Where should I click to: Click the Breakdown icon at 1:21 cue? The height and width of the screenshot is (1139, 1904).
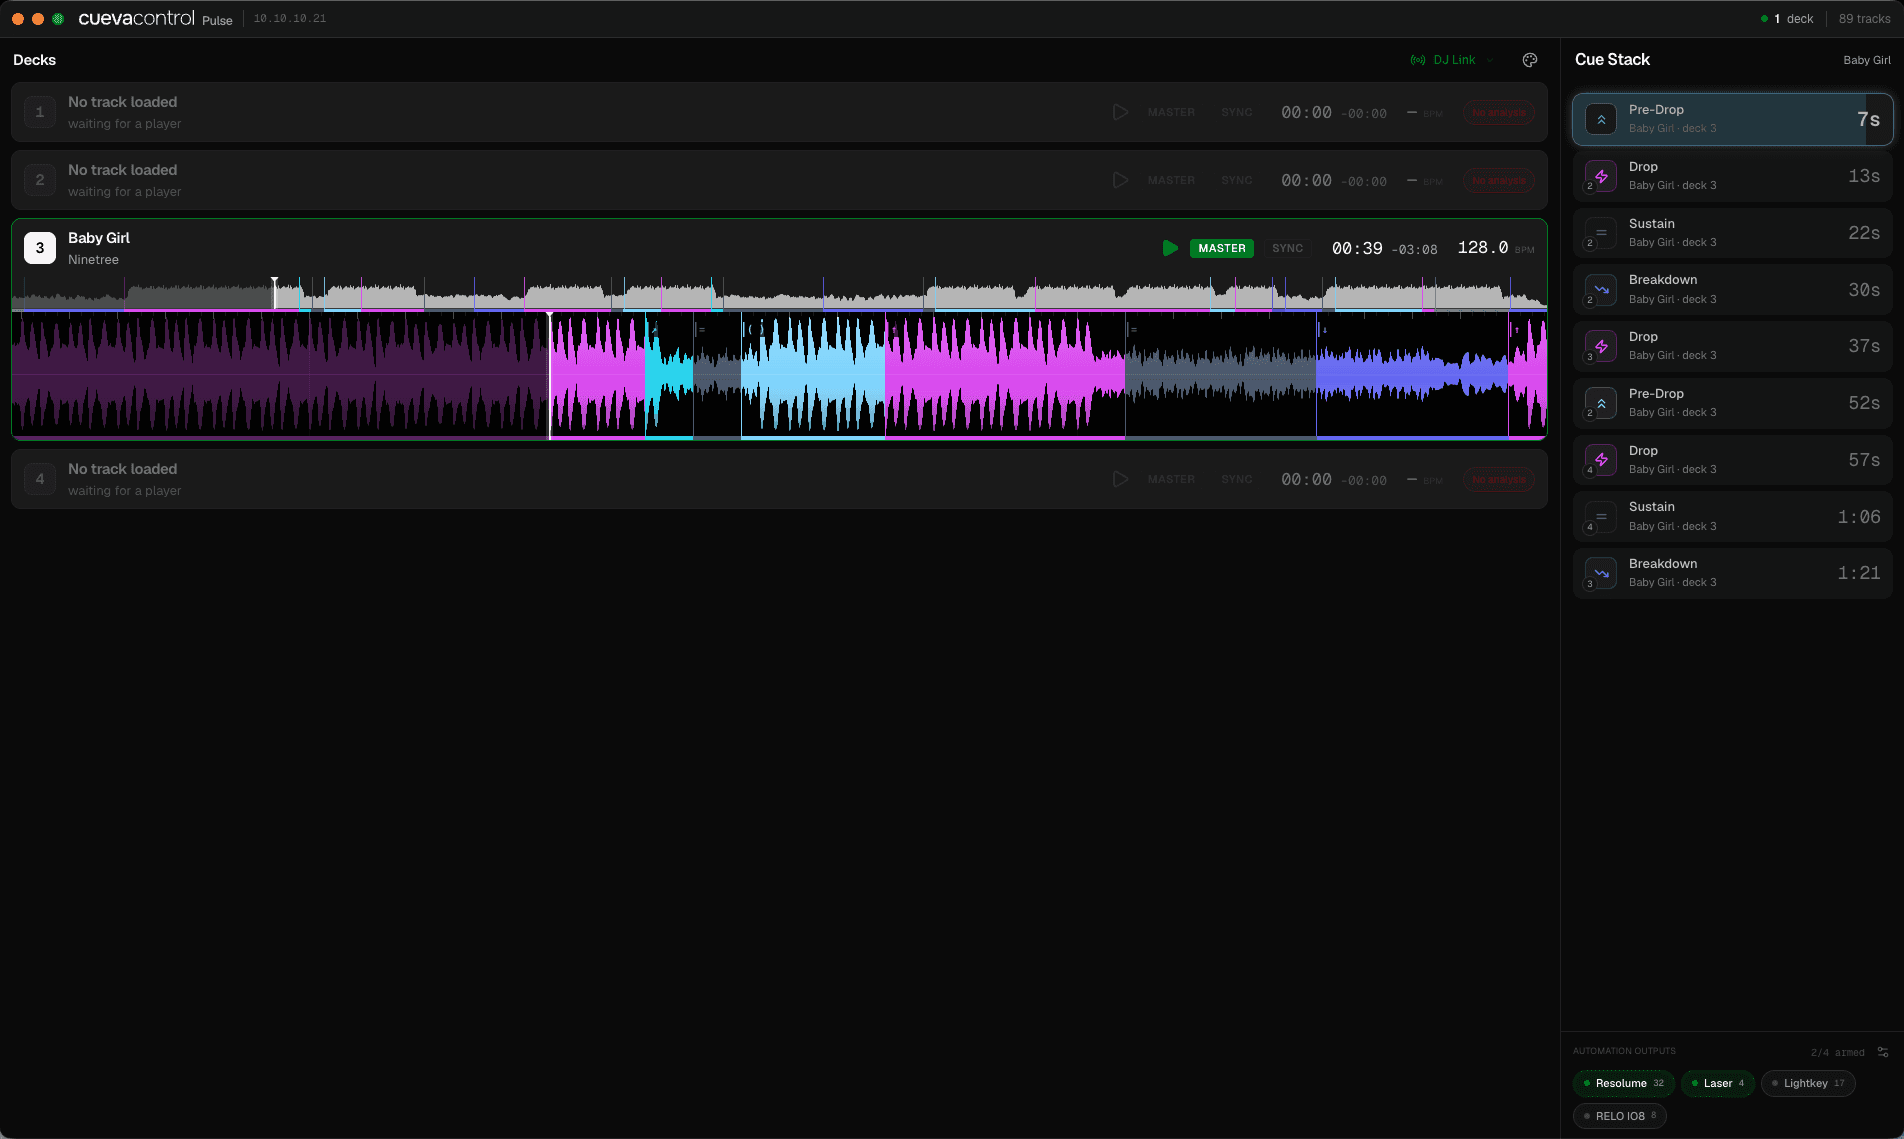[1601, 573]
